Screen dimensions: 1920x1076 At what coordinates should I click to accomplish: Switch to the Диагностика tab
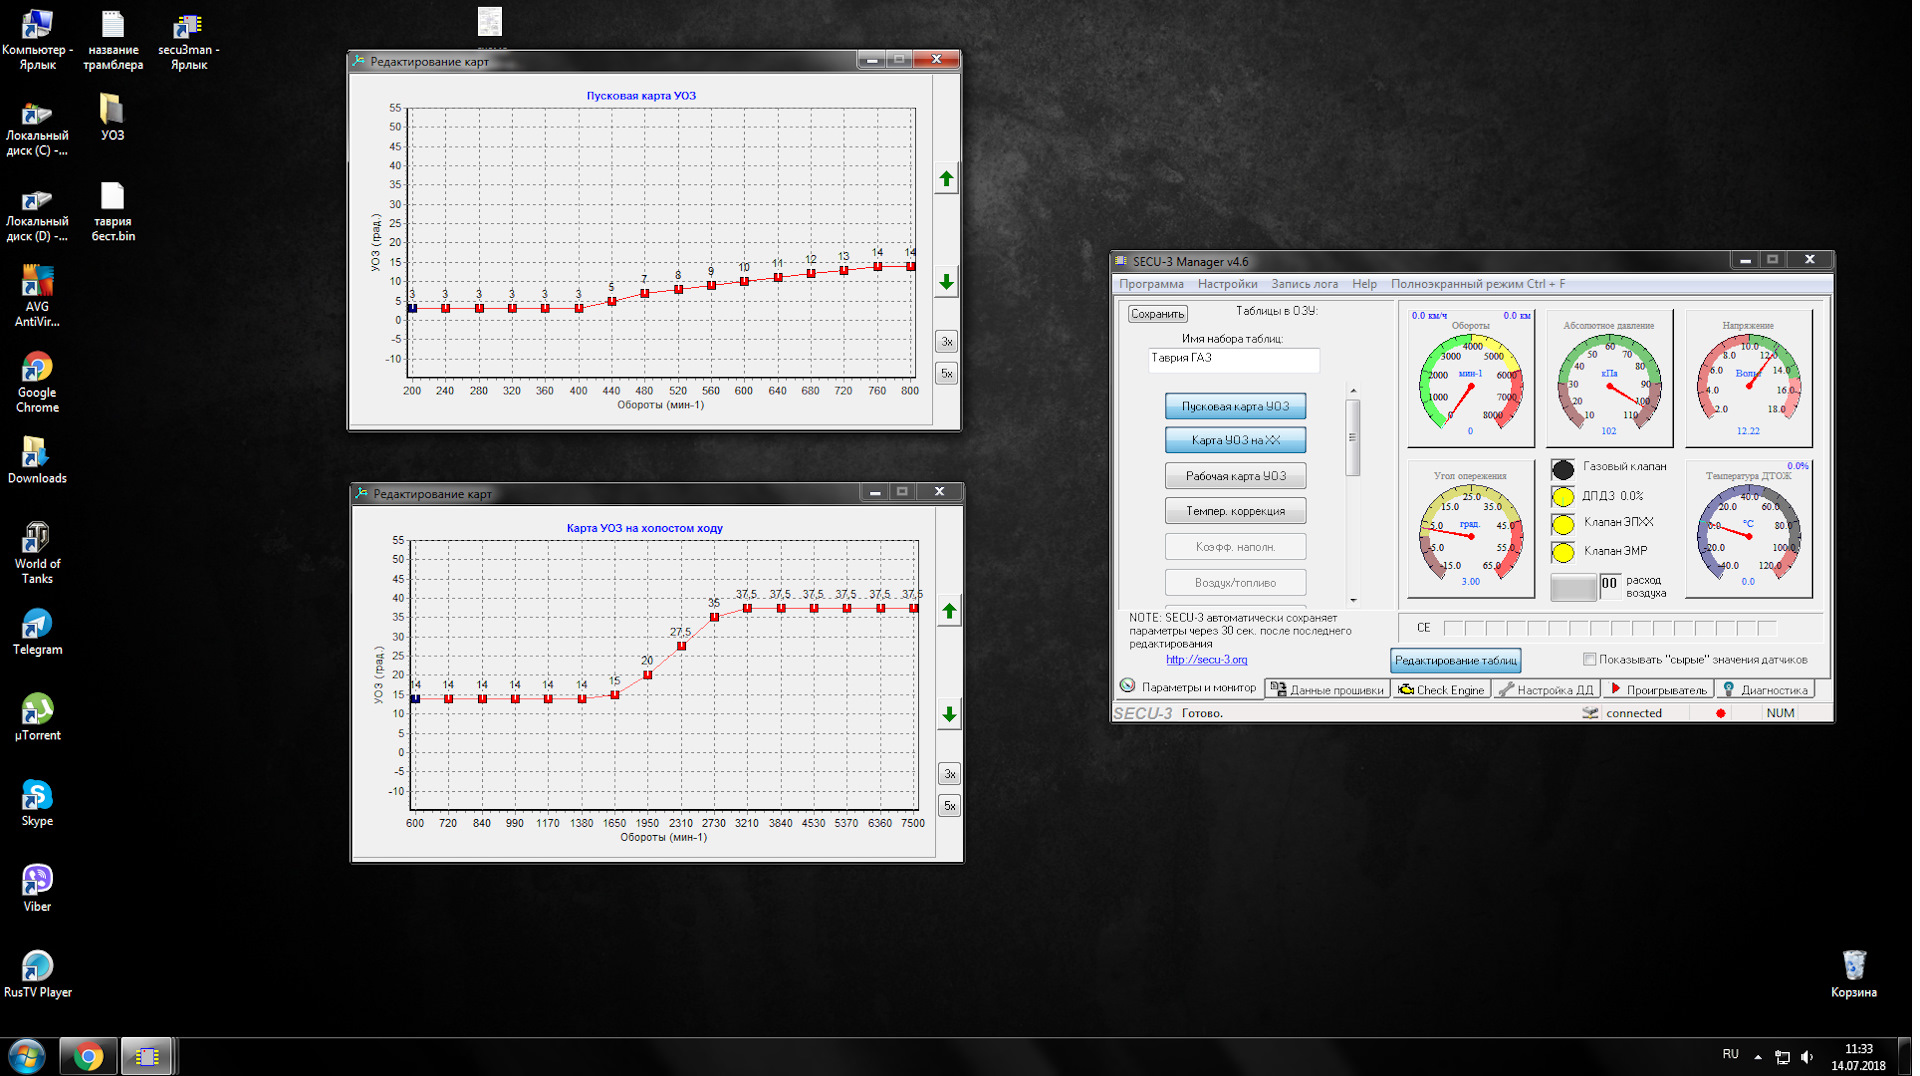1765,689
